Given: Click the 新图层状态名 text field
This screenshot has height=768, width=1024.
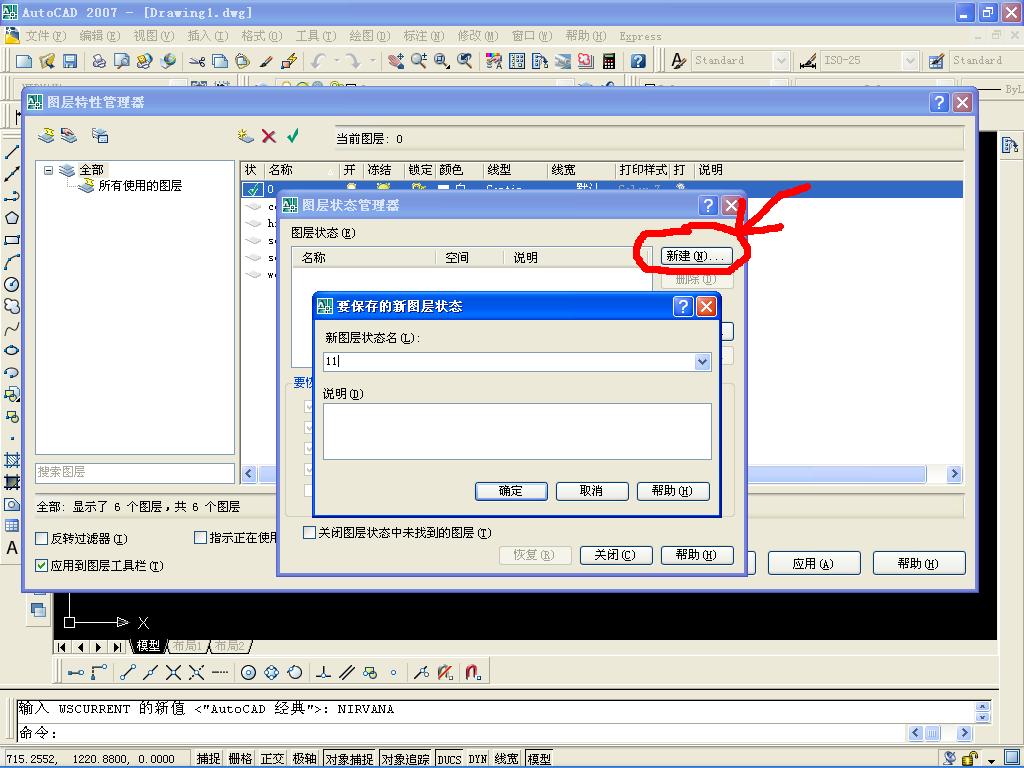Looking at the screenshot, I should (x=509, y=361).
